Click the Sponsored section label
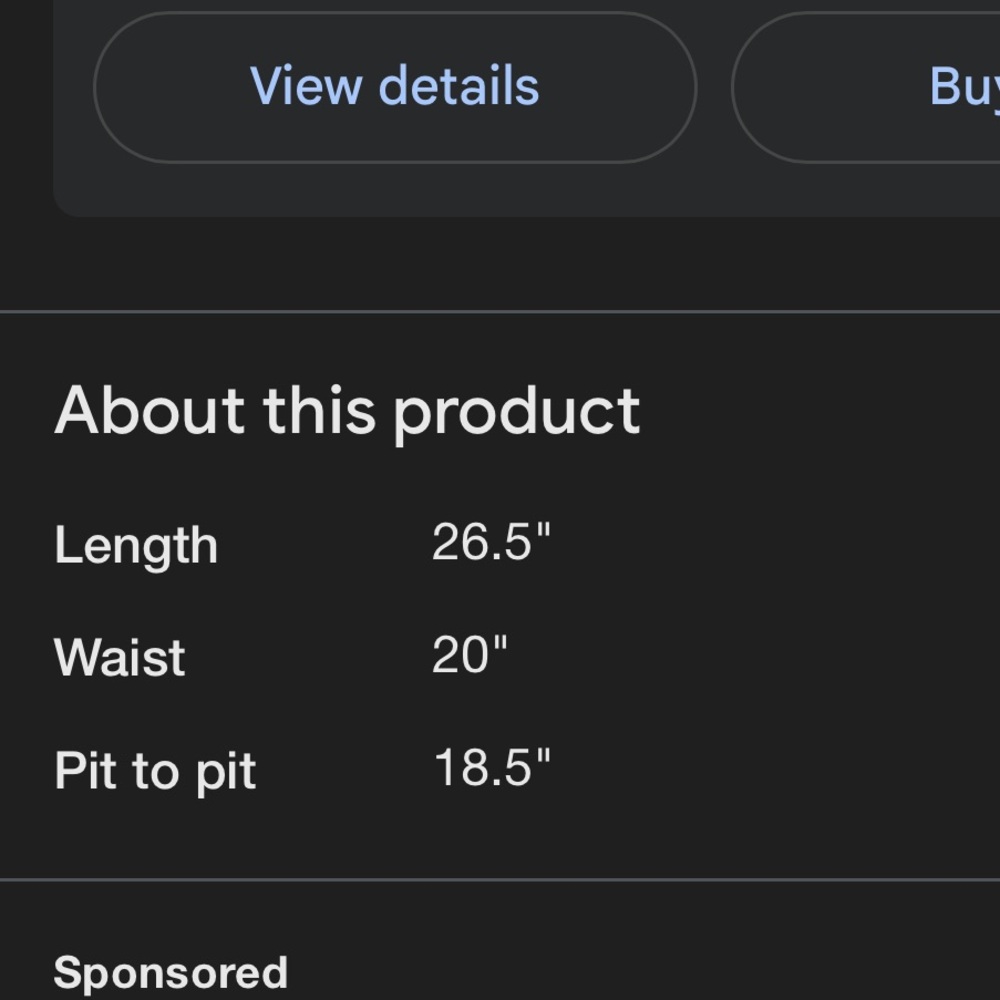This screenshot has height=1000, width=1000. pos(170,973)
